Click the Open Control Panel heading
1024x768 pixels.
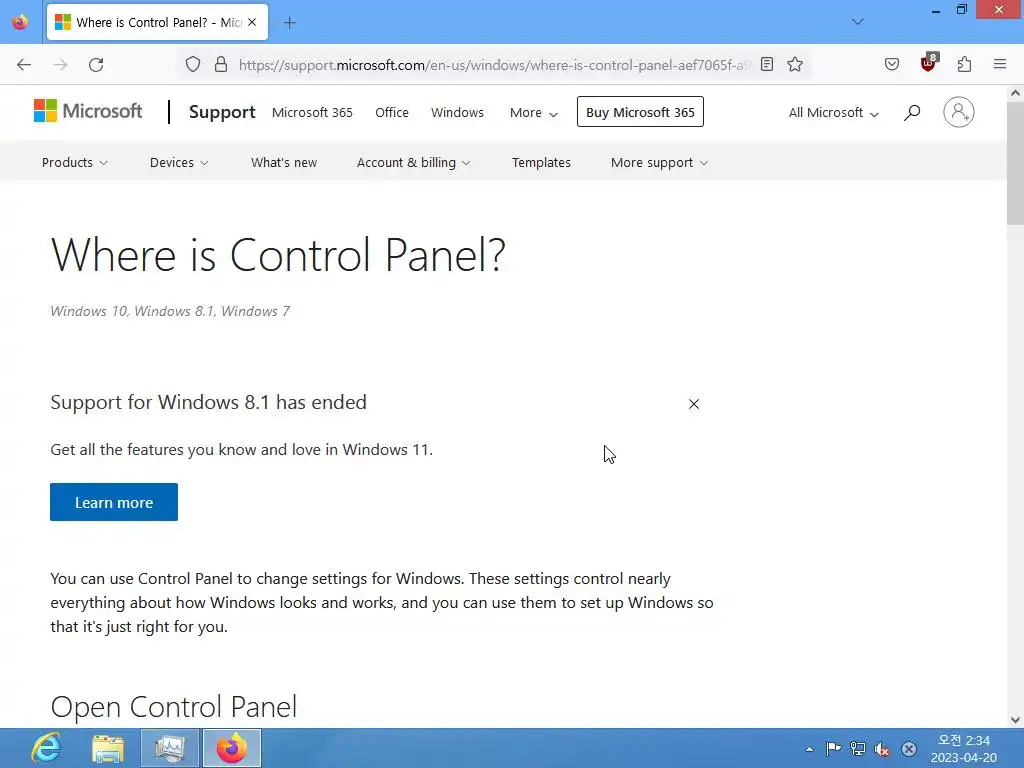coord(174,707)
